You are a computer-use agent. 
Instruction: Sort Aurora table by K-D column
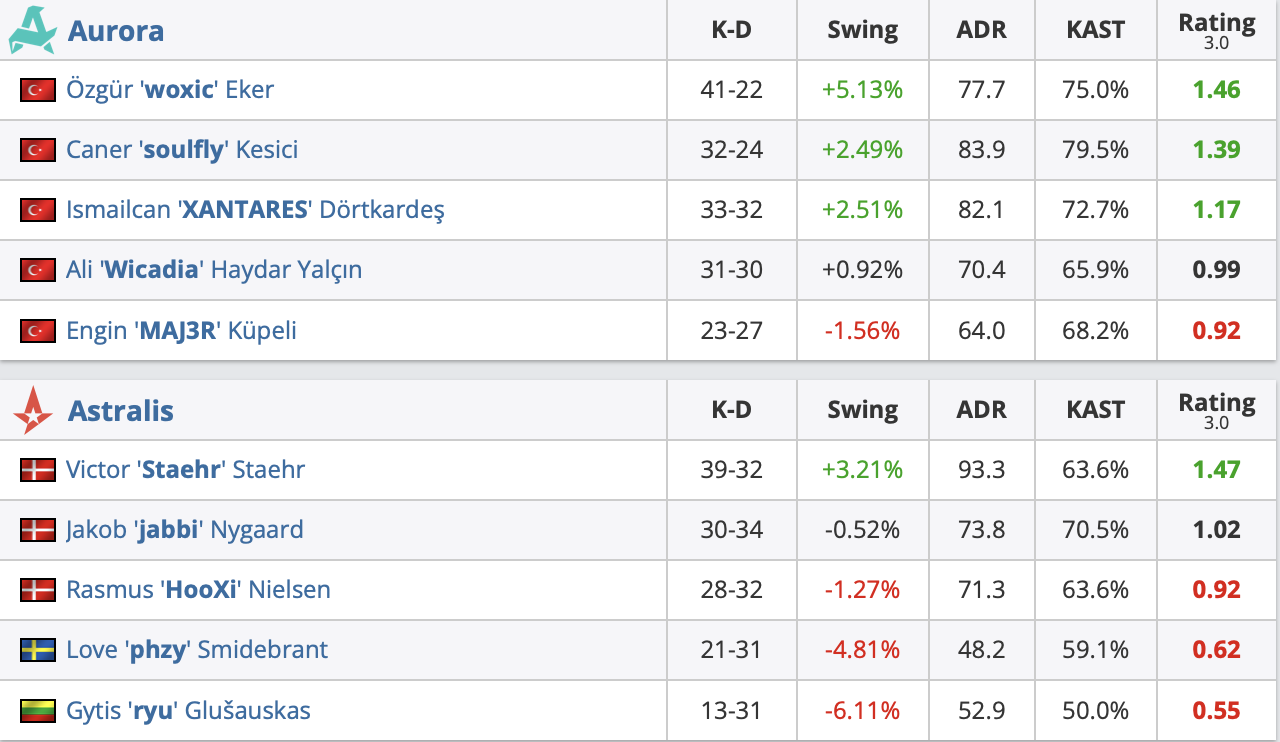click(x=731, y=30)
